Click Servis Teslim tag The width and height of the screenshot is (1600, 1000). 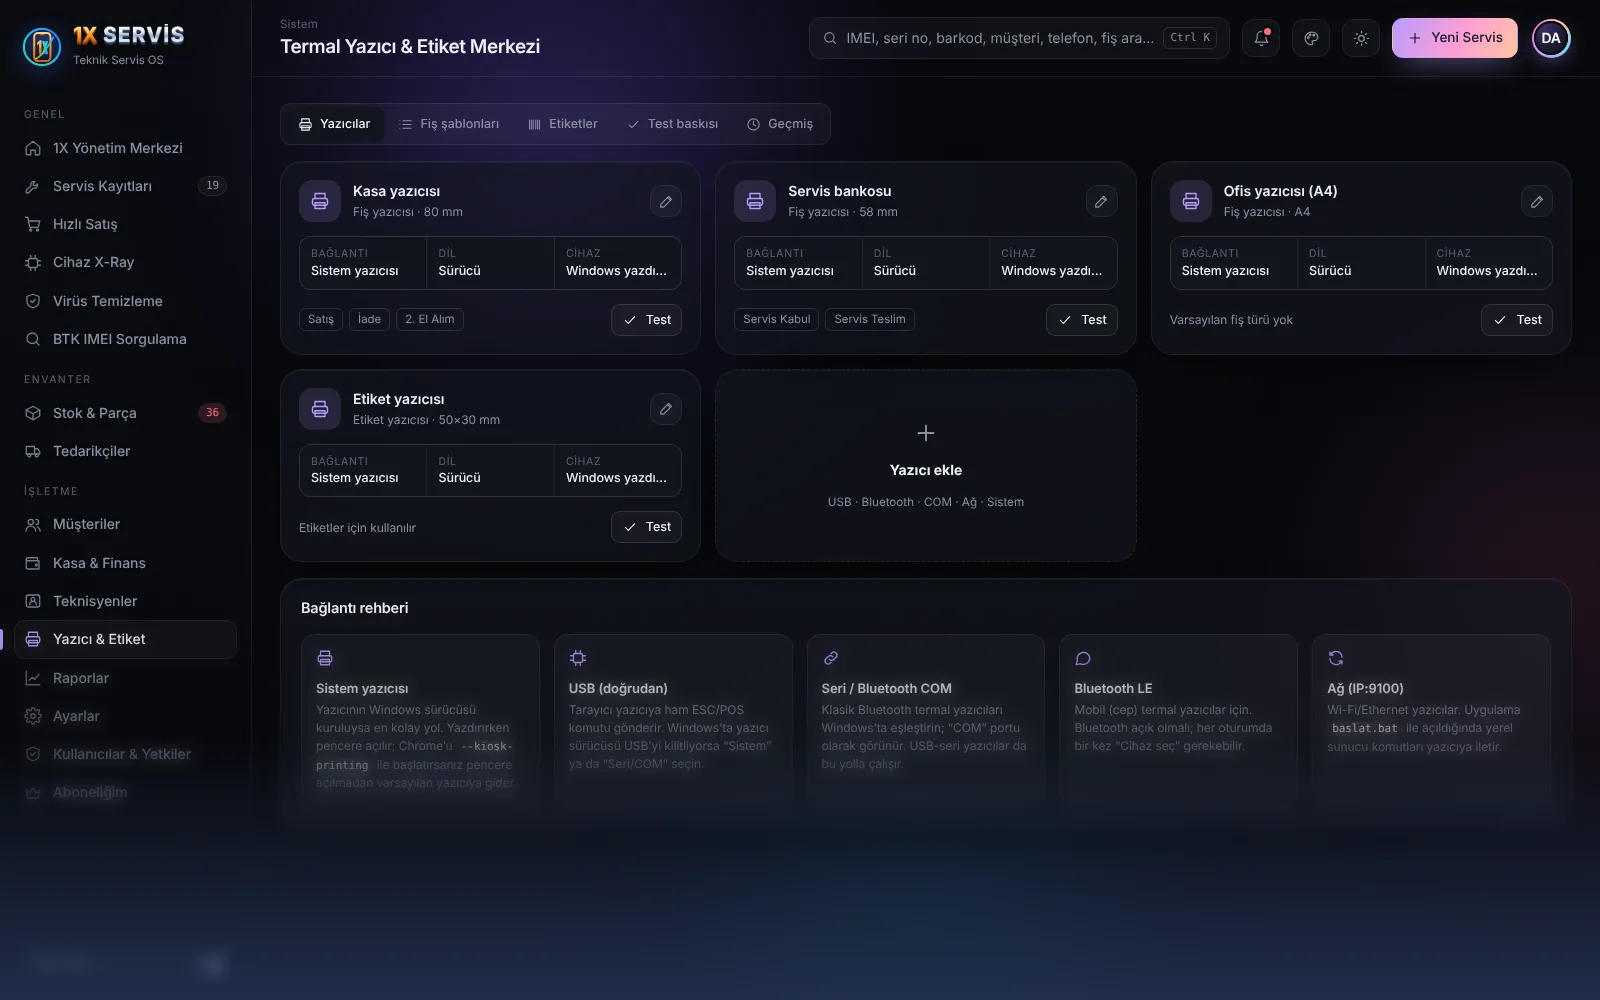pos(870,319)
